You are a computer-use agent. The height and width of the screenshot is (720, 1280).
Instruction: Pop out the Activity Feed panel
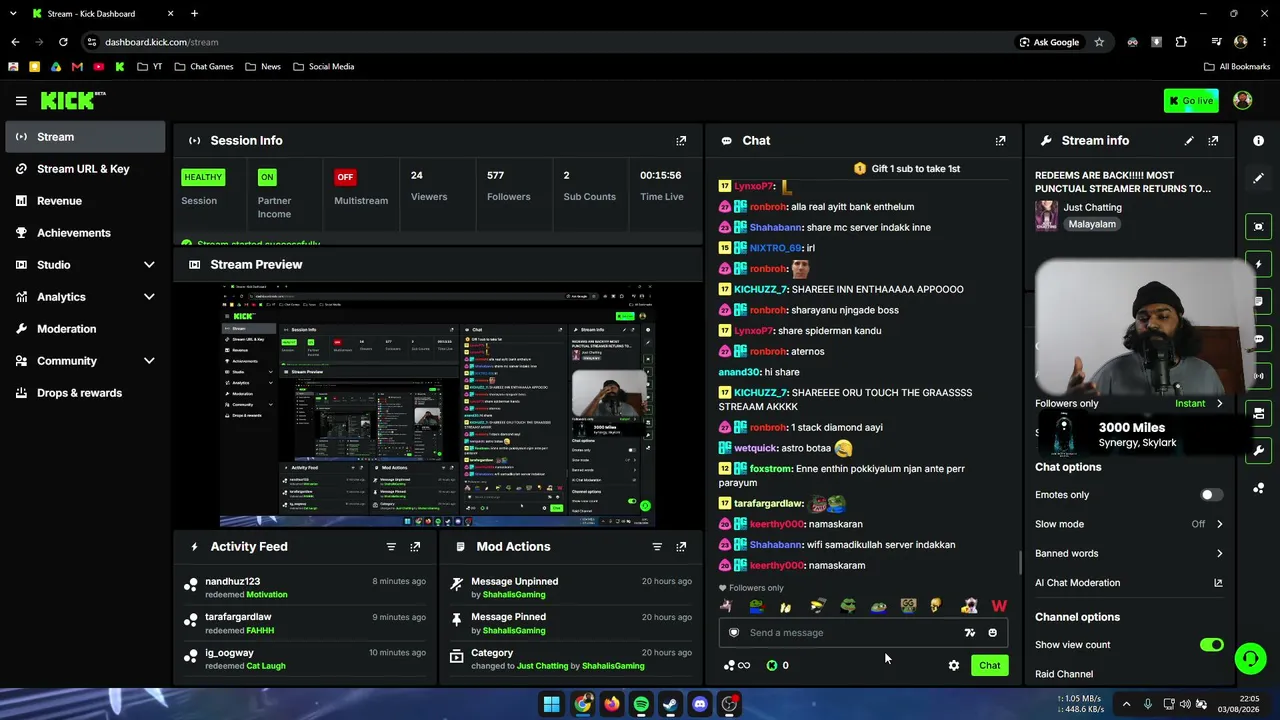(415, 547)
